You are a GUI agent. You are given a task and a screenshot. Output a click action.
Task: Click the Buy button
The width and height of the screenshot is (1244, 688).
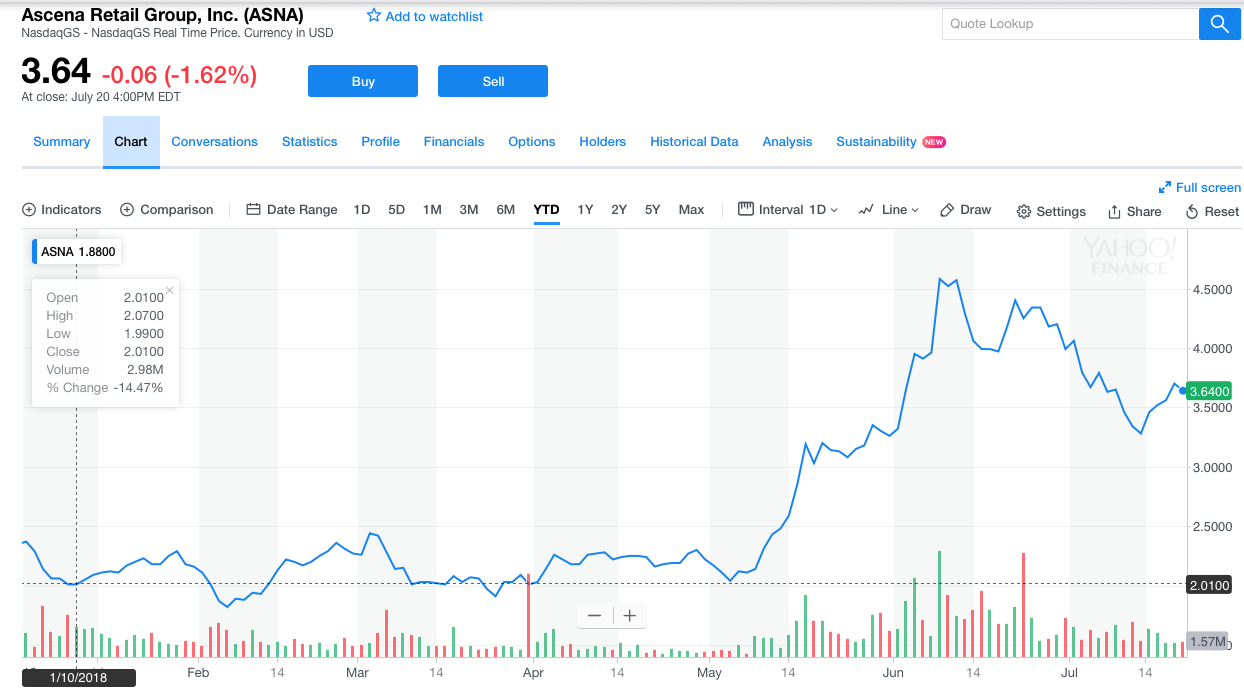point(363,81)
